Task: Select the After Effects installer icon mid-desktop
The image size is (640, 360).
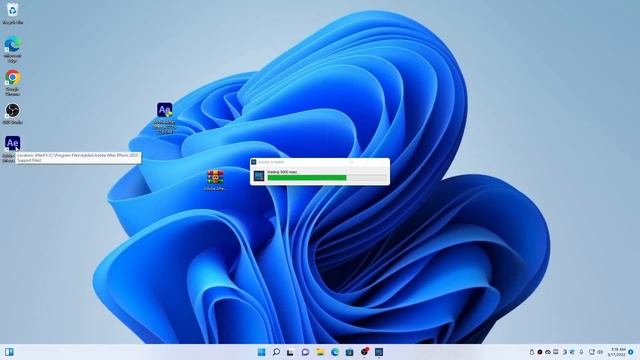Action: (164, 117)
